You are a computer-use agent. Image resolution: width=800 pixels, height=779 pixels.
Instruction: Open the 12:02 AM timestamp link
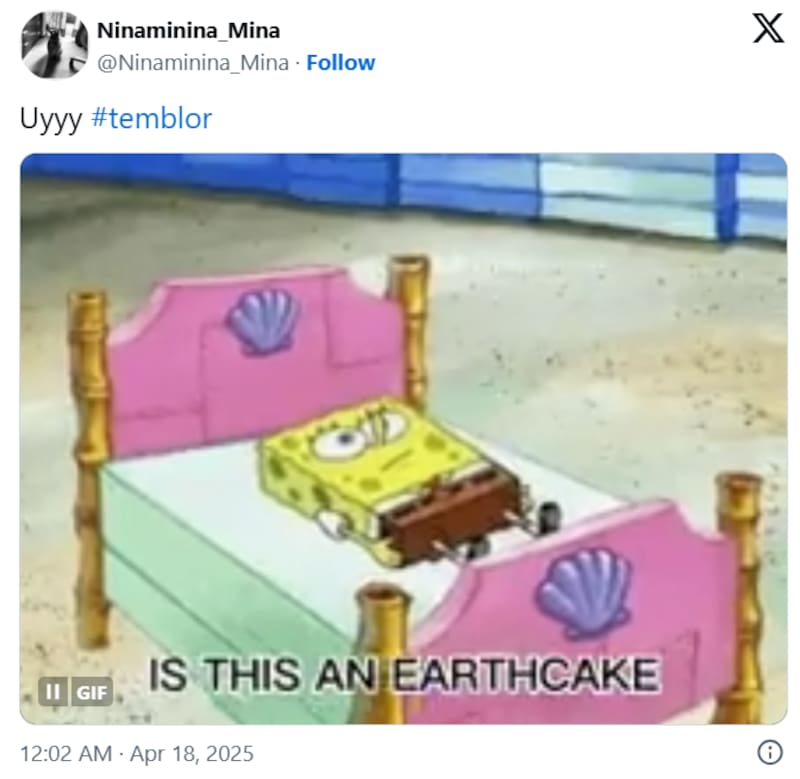(x=66, y=753)
